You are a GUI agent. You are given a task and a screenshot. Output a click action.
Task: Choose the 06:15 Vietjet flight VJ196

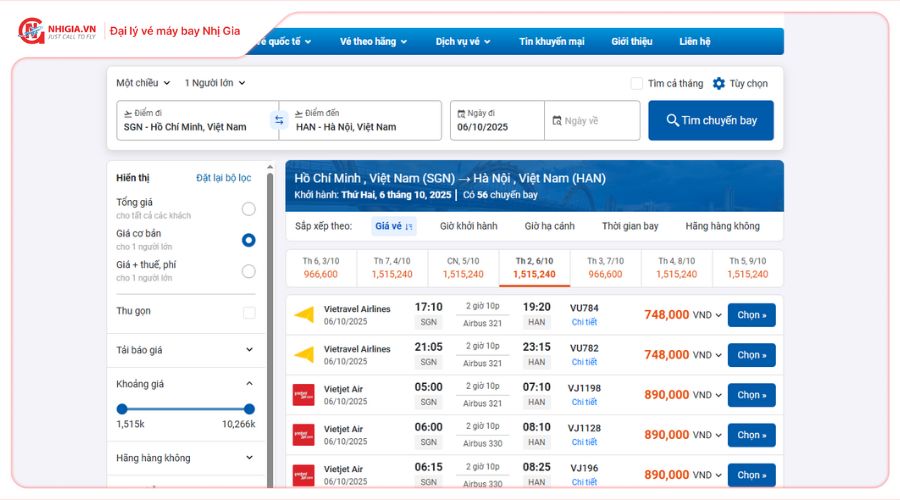pyautogui.click(x=751, y=475)
